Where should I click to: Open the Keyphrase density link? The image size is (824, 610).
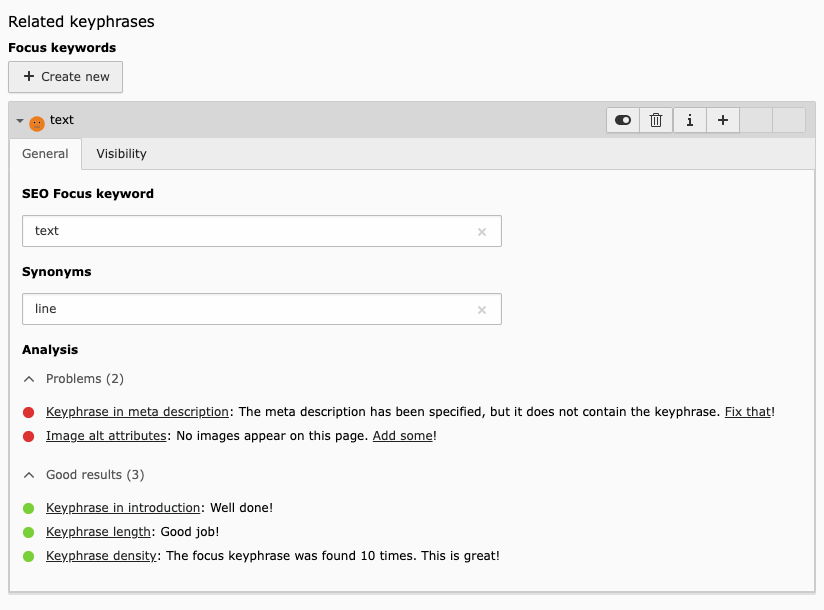(101, 556)
